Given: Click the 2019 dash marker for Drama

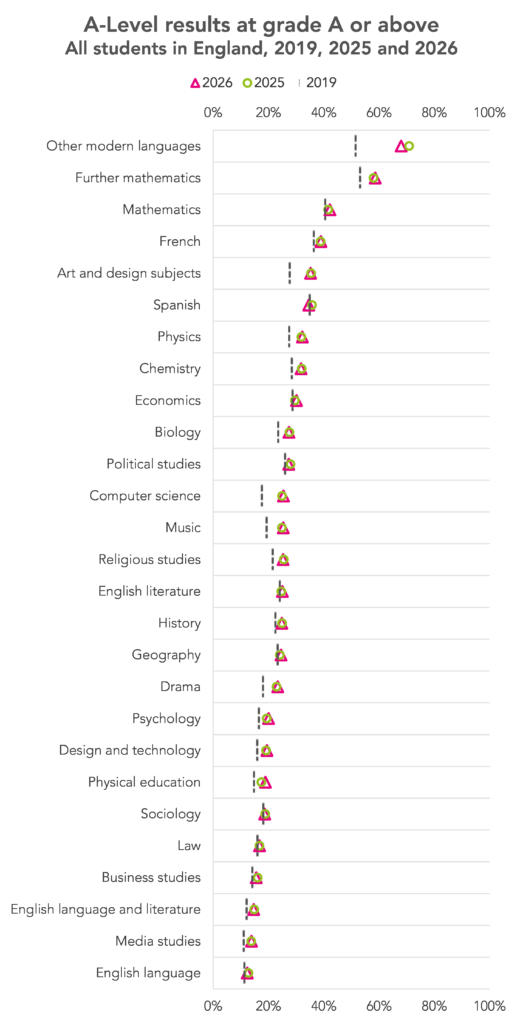Looking at the screenshot, I should (263, 686).
